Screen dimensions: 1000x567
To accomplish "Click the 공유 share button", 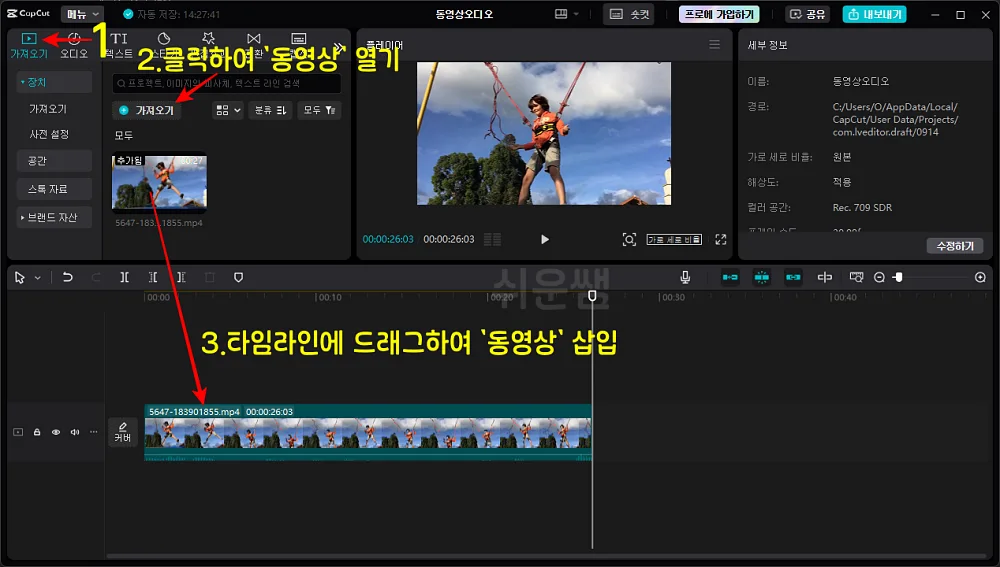I will pyautogui.click(x=807, y=14).
